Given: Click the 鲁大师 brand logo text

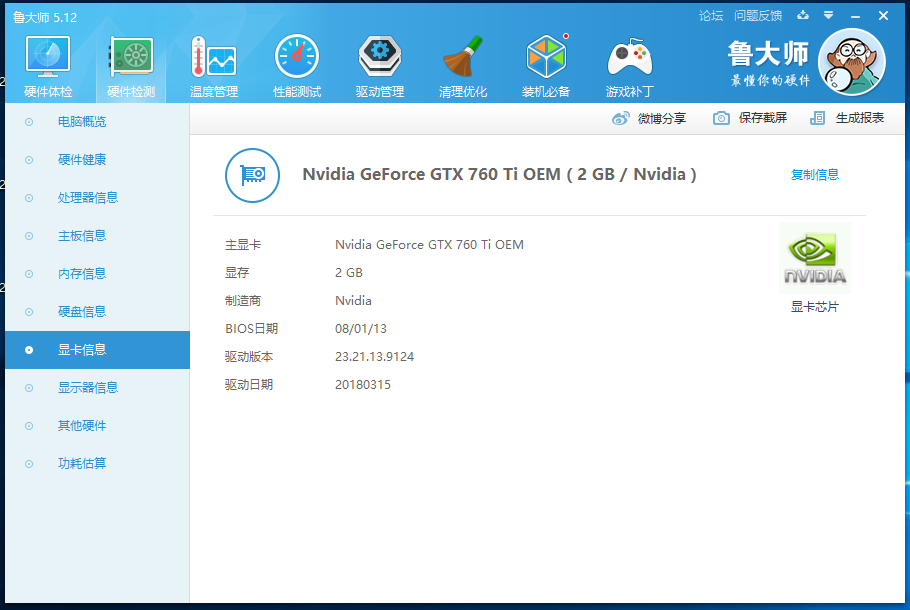Looking at the screenshot, I should point(768,54).
